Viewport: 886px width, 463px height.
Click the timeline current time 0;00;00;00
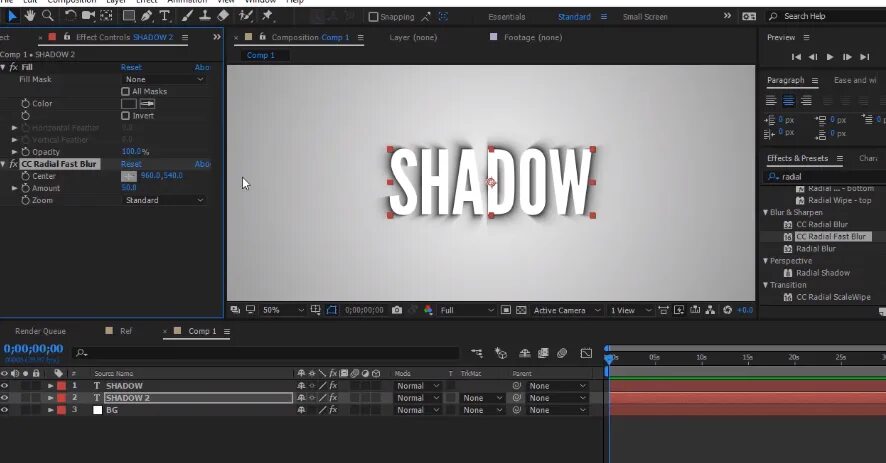pyautogui.click(x=33, y=349)
